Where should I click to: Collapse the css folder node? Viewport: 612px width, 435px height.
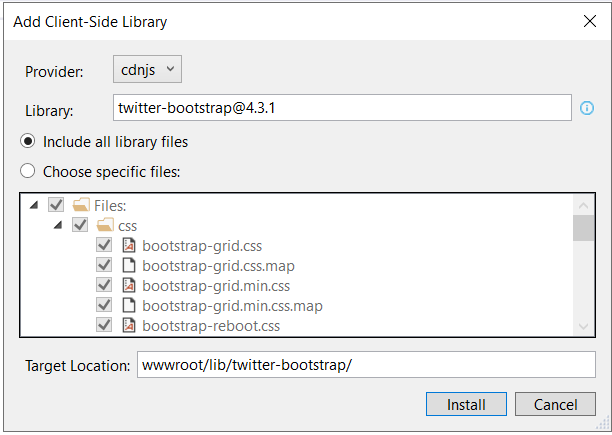[58, 225]
